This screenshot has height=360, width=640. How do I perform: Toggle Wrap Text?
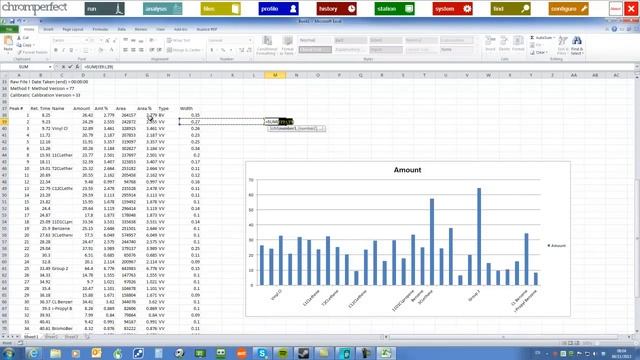tap(179, 40)
